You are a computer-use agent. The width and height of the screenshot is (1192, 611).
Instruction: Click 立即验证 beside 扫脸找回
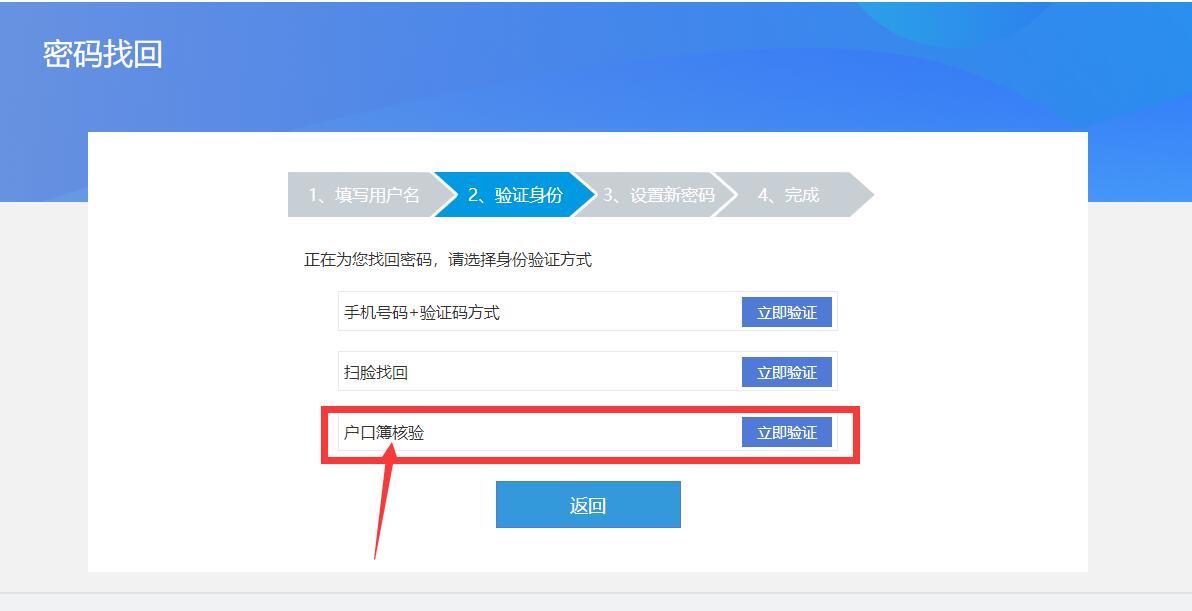[787, 372]
